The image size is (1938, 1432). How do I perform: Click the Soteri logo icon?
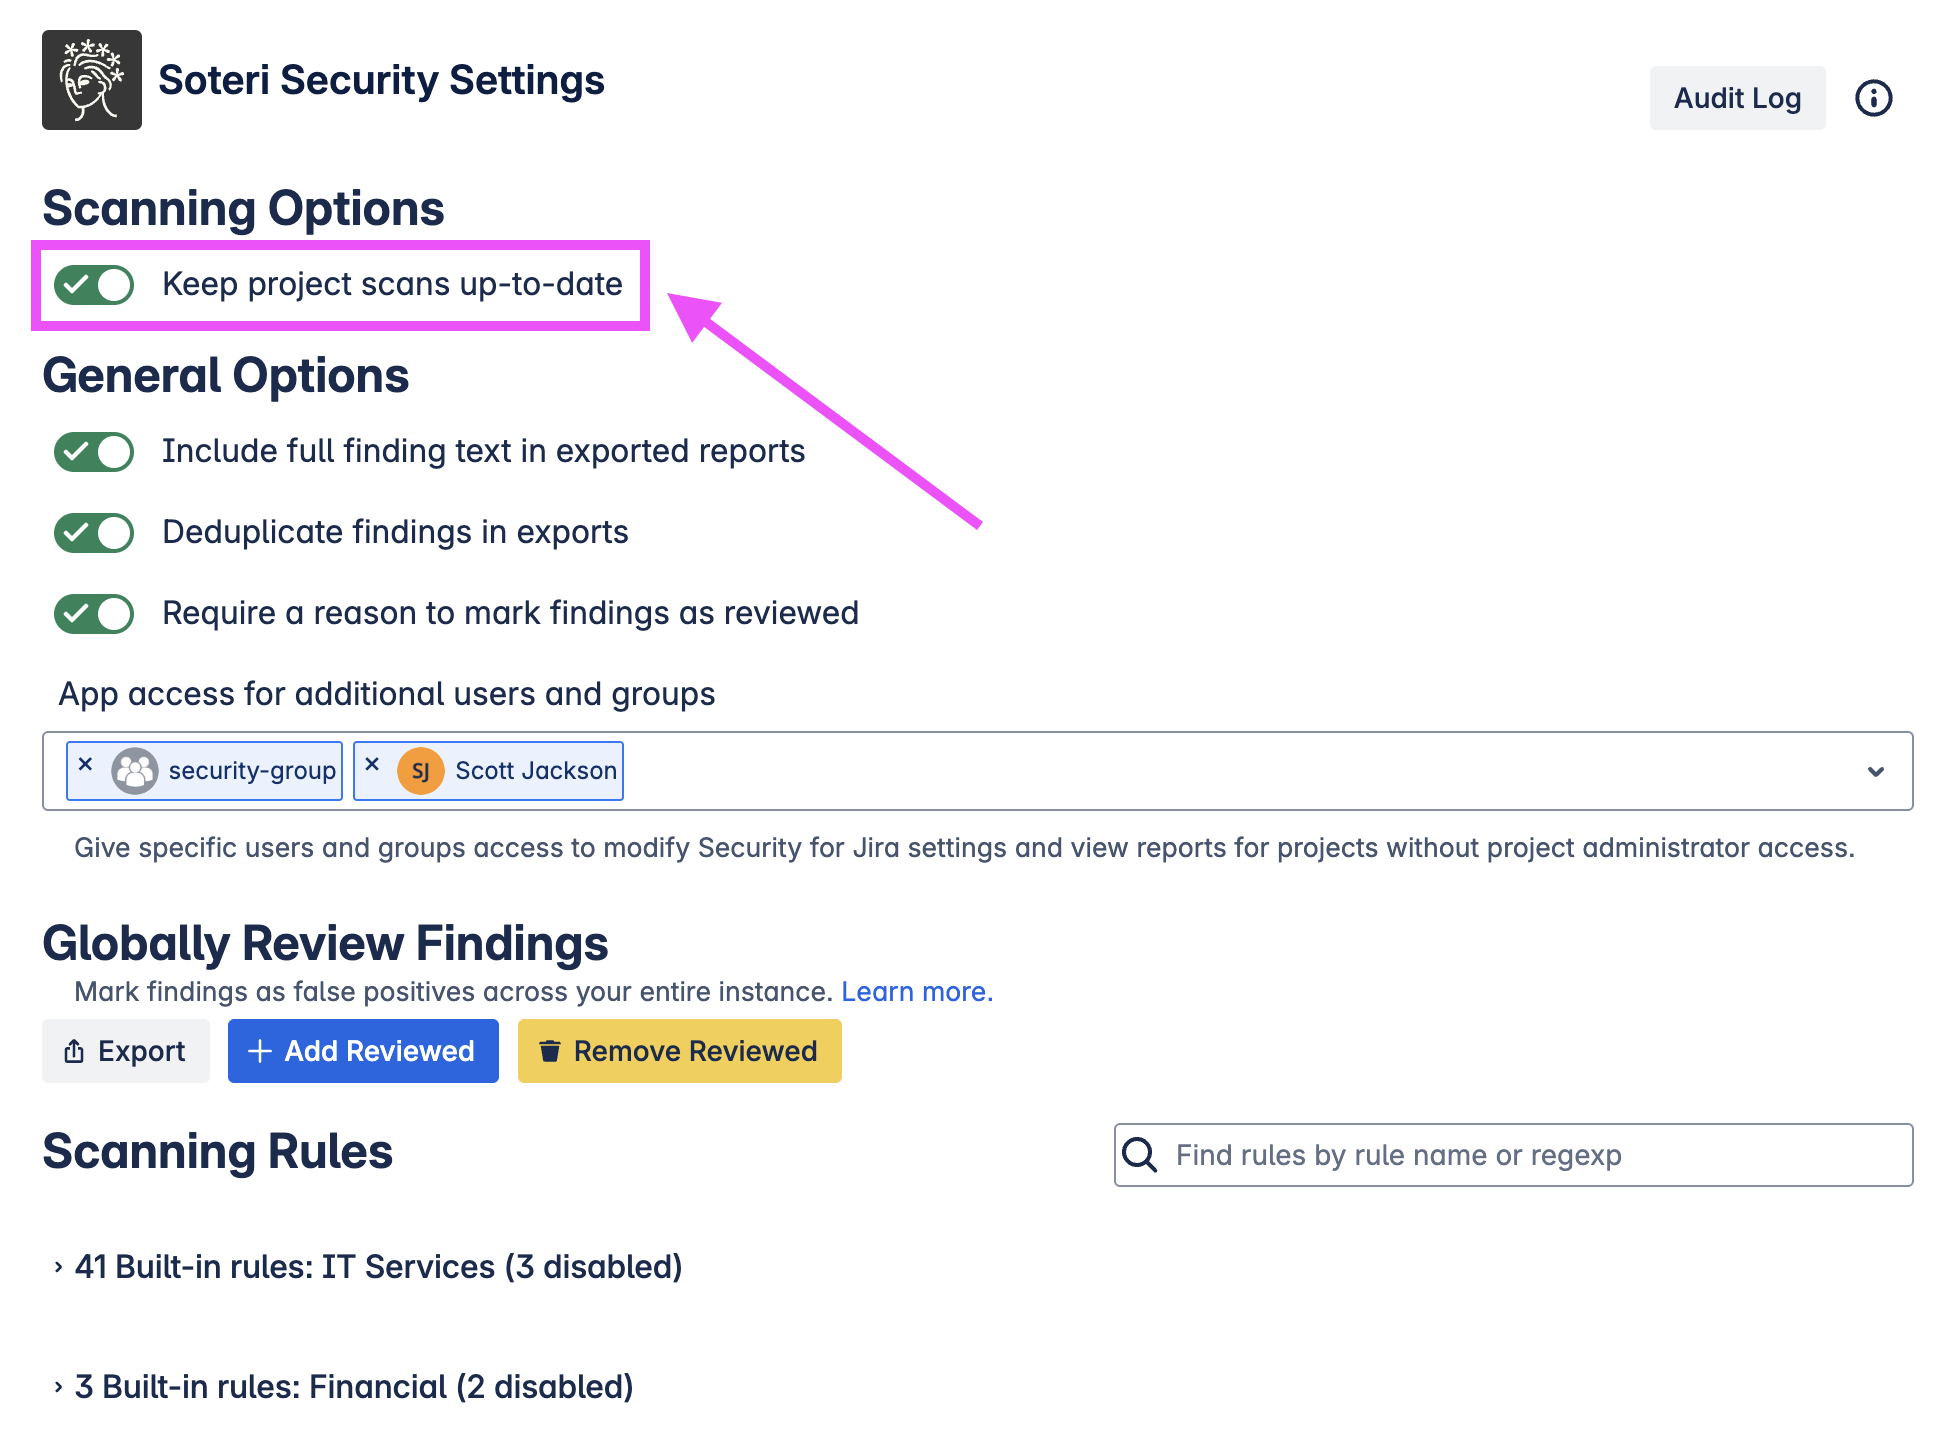point(92,80)
